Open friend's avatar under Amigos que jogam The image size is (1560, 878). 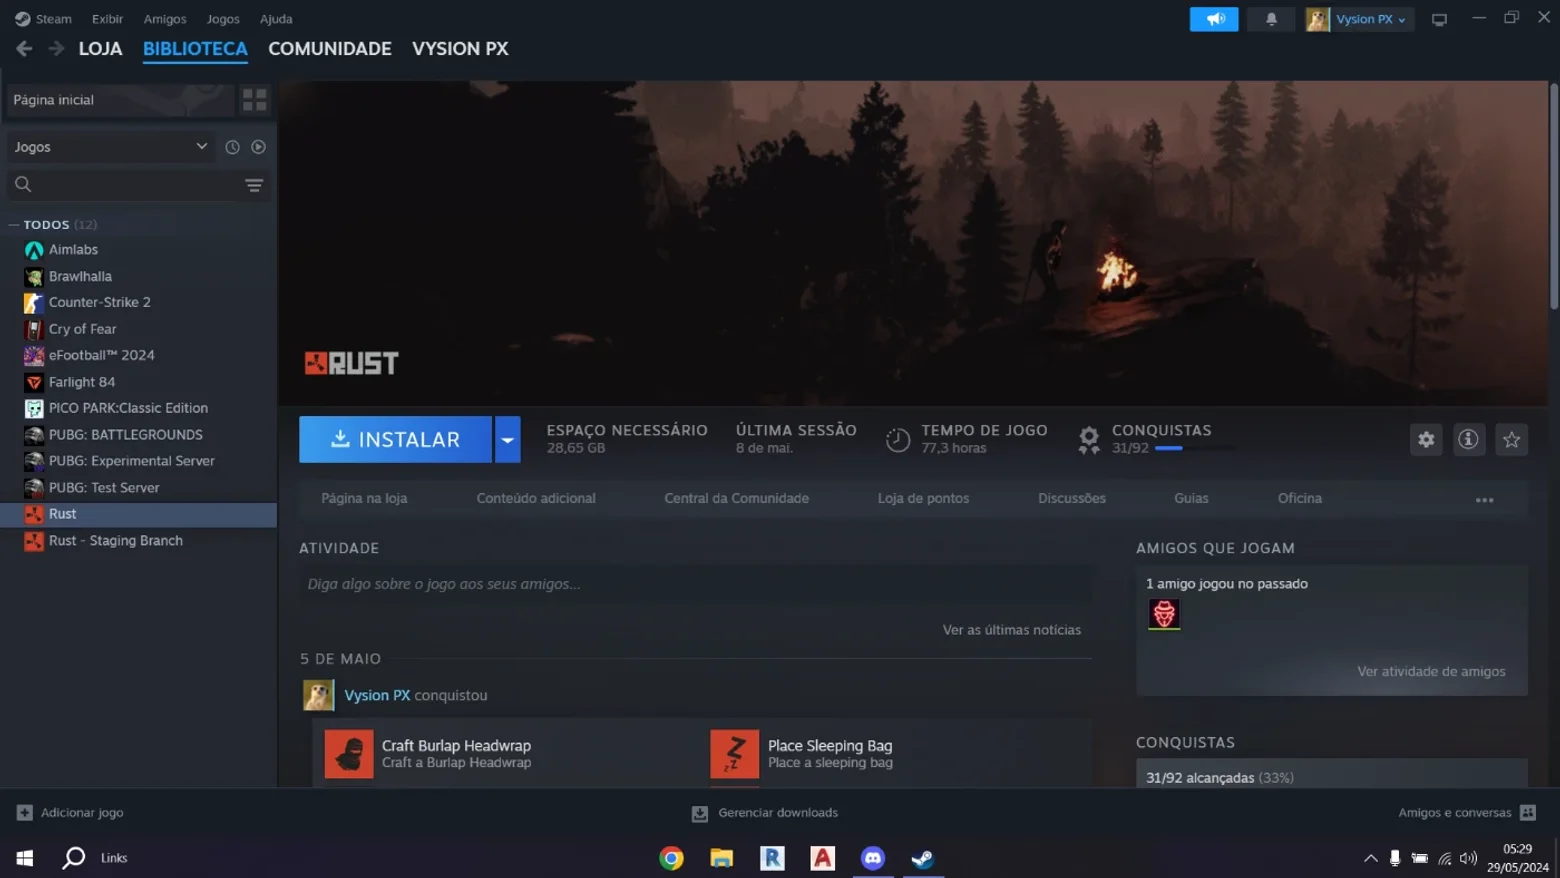pyautogui.click(x=1164, y=614)
